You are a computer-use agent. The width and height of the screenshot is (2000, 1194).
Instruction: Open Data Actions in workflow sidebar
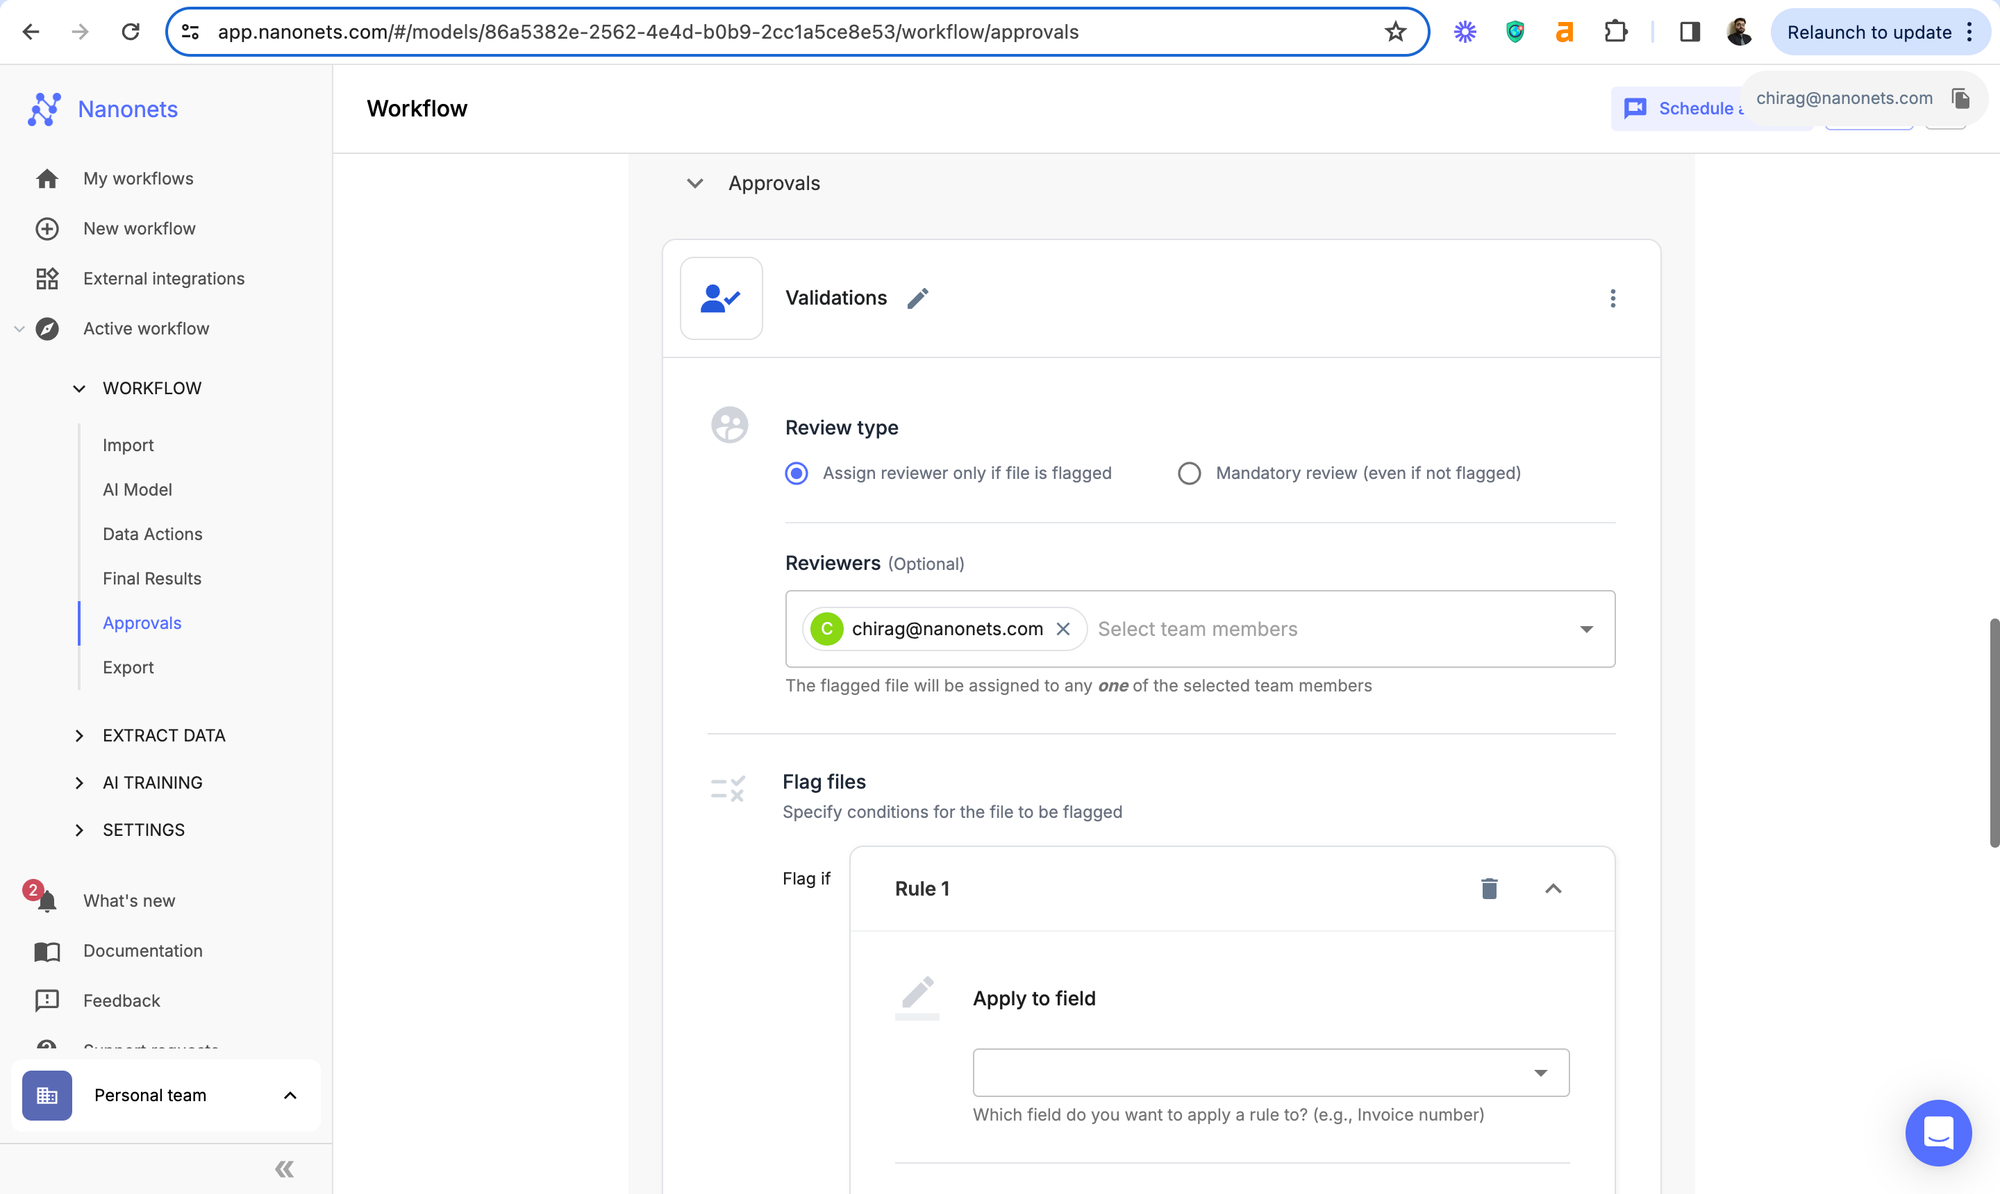pyautogui.click(x=152, y=534)
